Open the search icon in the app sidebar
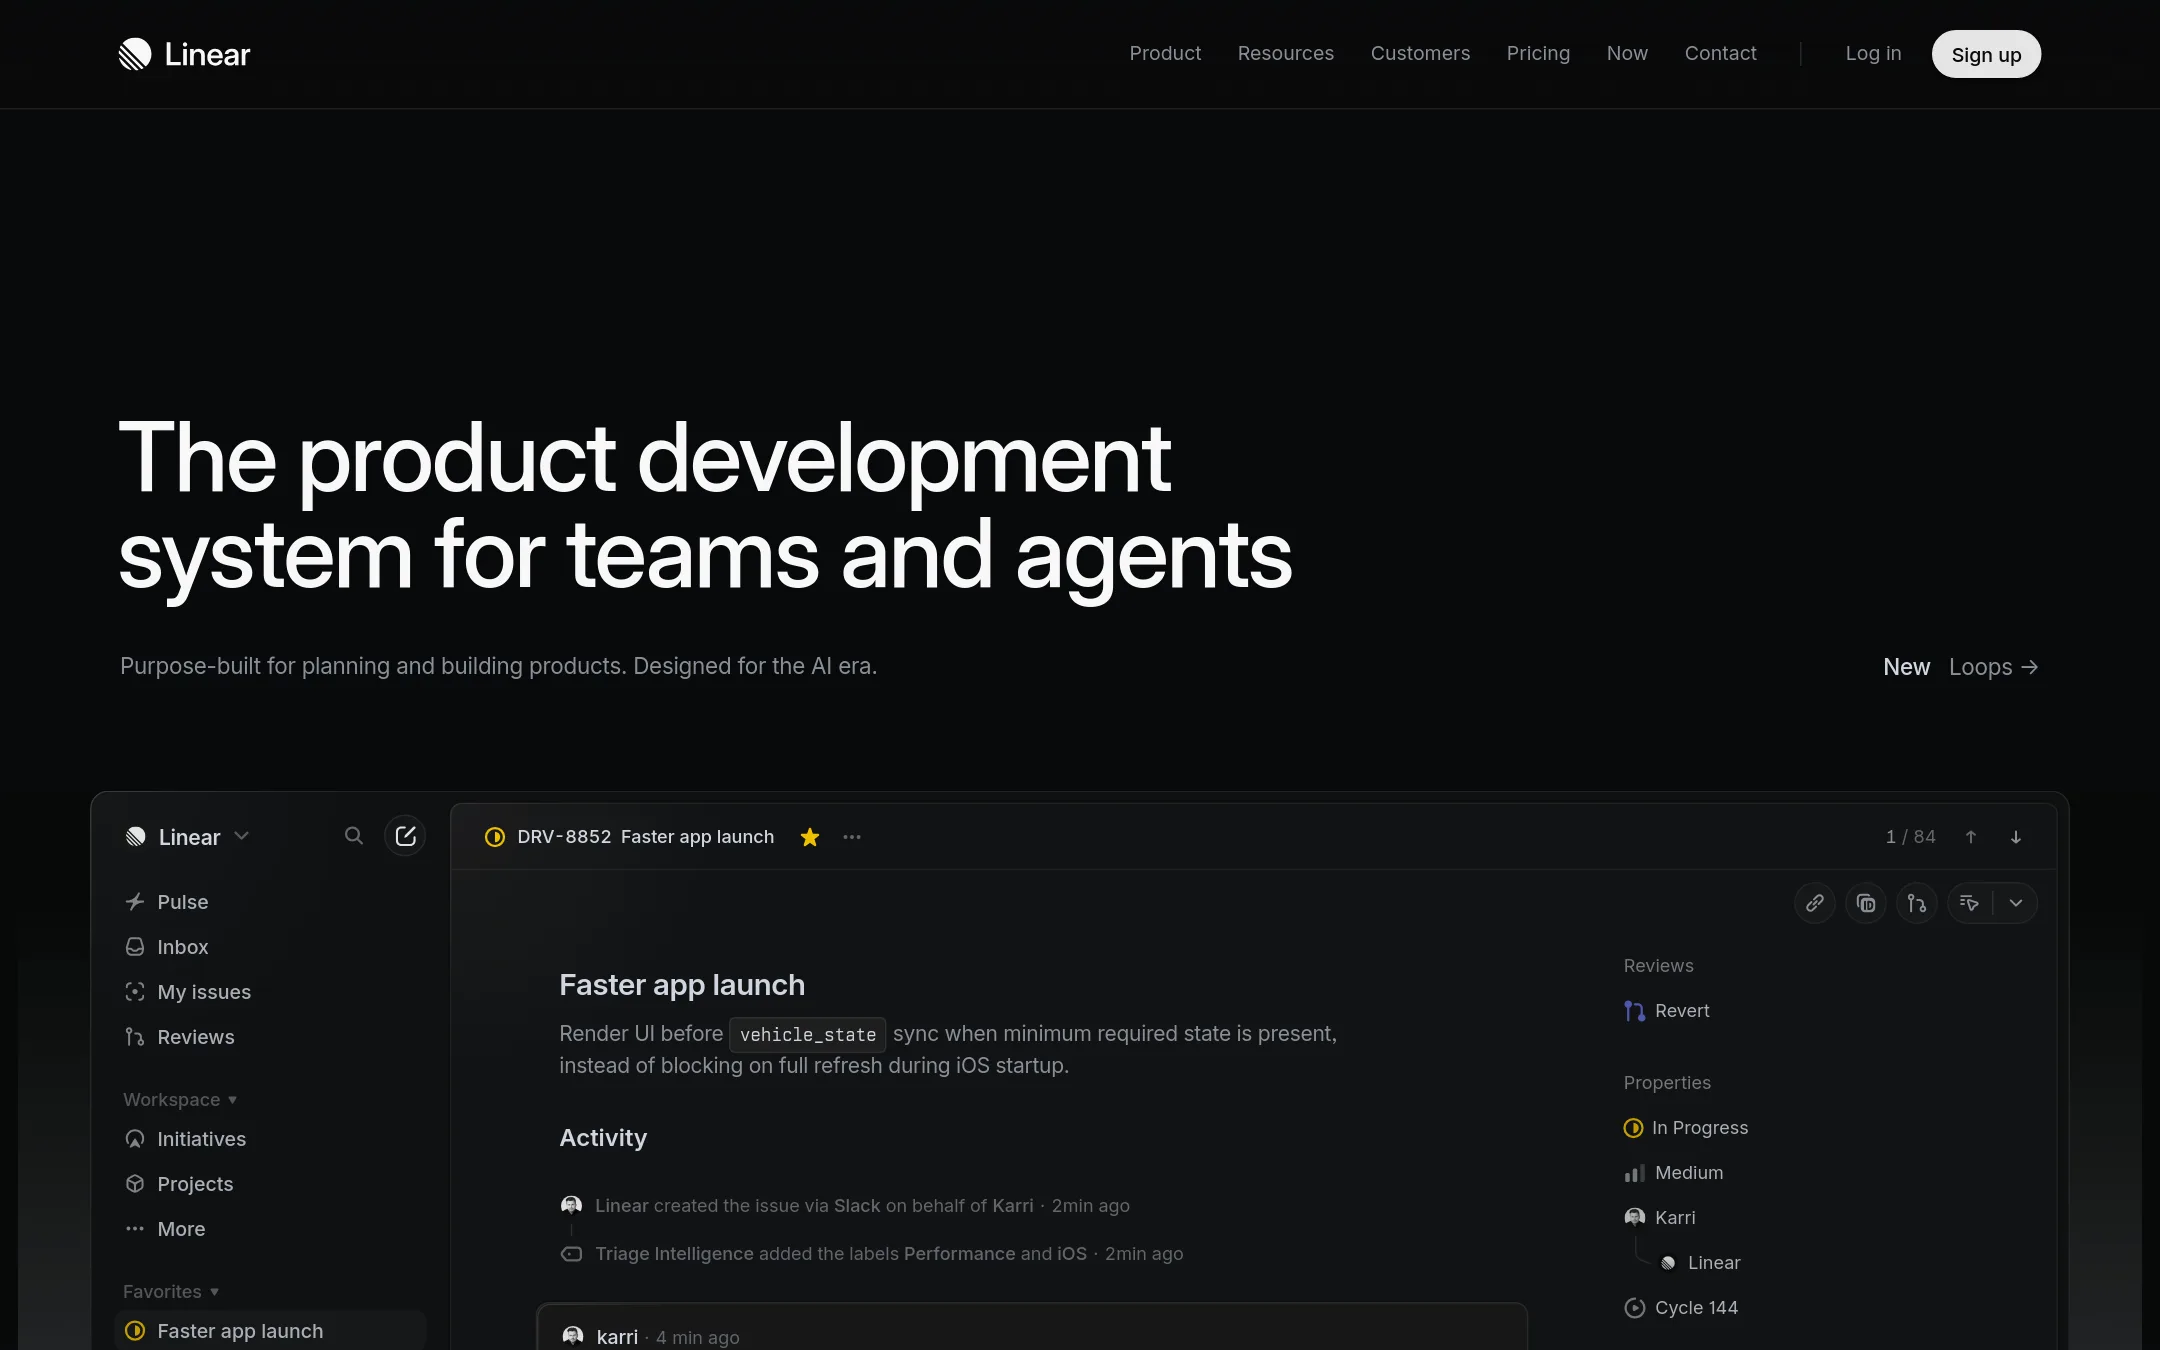 click(x=354, y=836)
